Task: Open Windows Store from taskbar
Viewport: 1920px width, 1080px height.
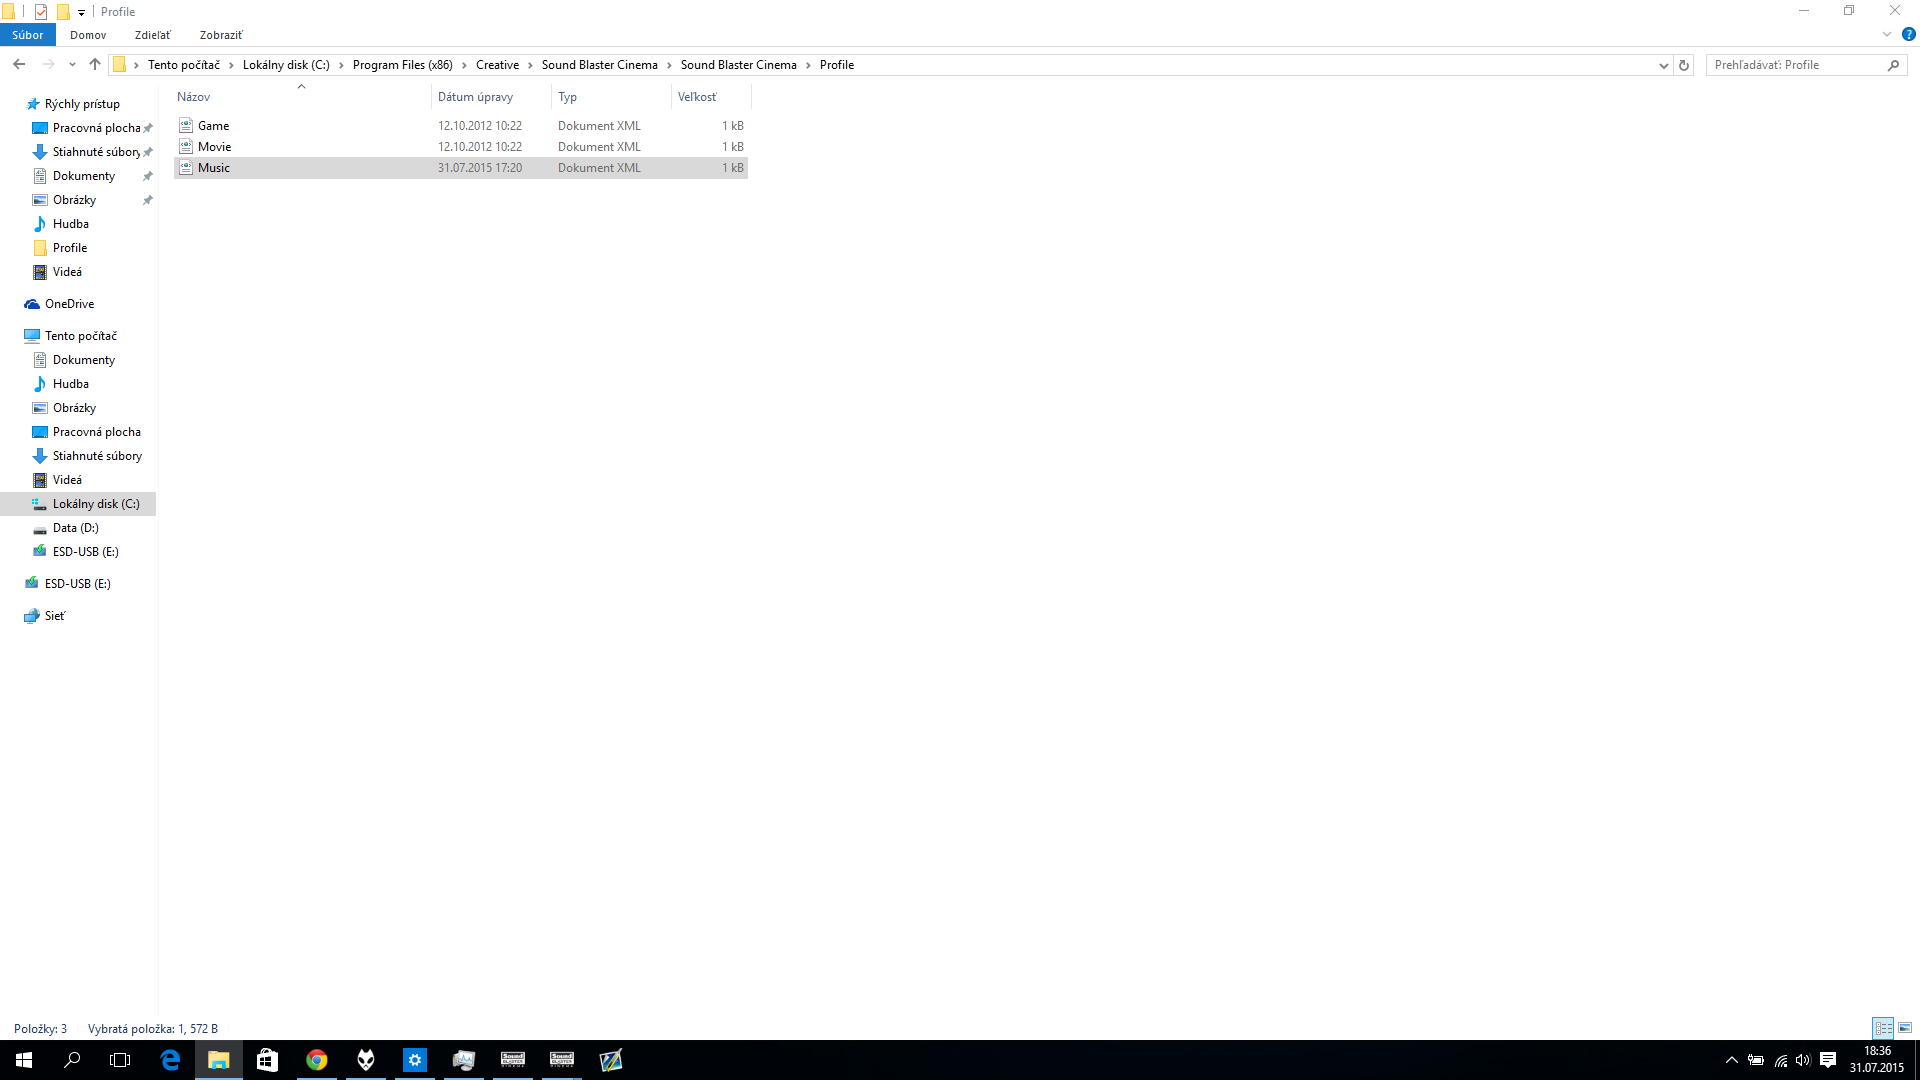Action: [x=267, y=1060]
